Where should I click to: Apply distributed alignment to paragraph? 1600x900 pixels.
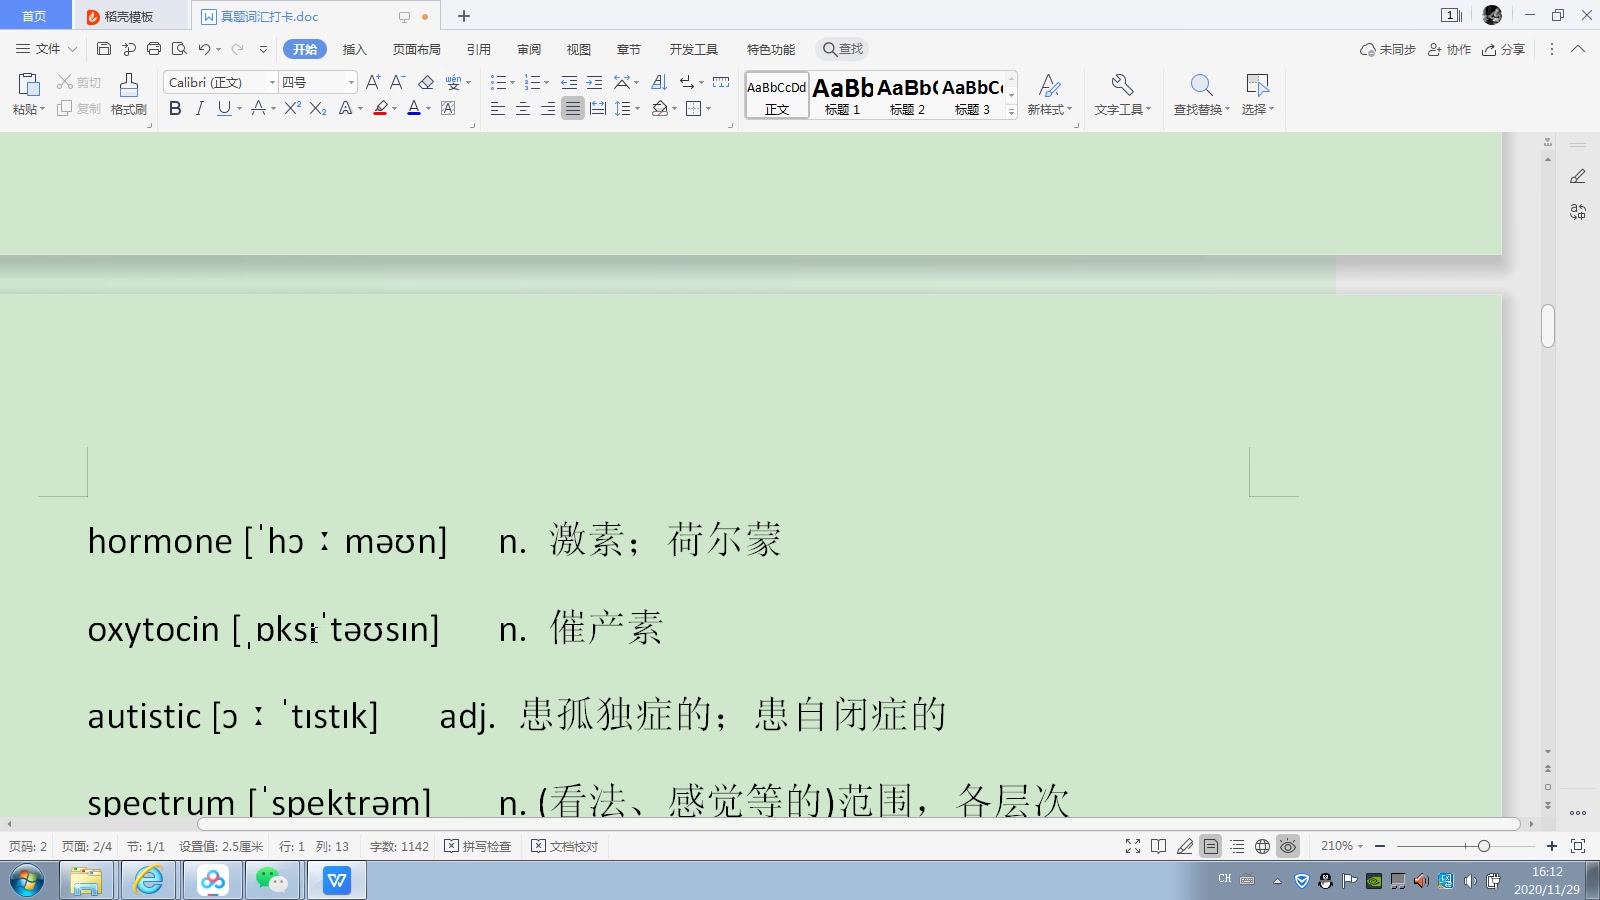point(598,108)
